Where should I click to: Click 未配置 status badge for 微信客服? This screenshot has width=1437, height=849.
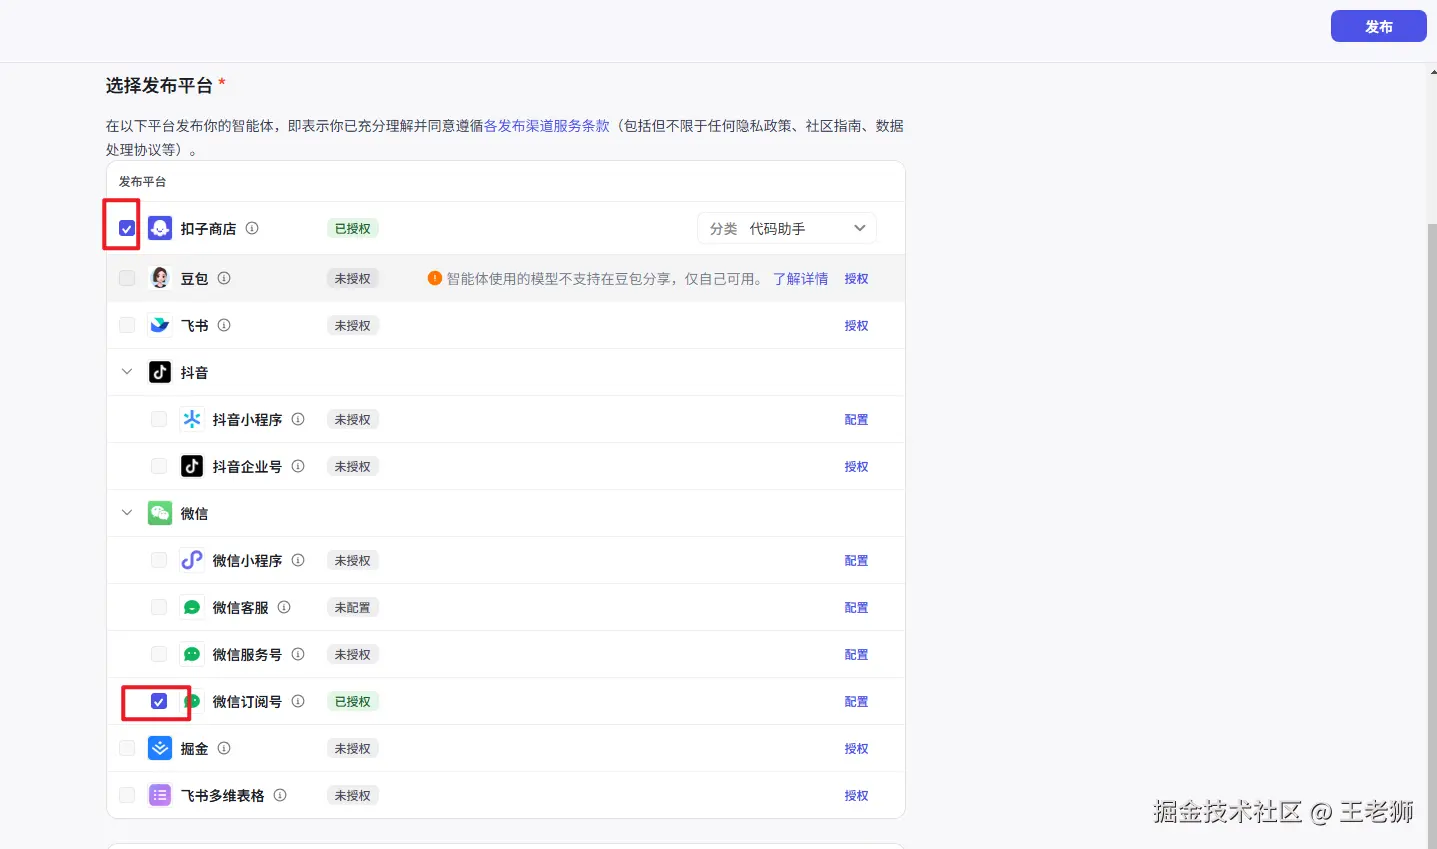[x=353, y=607]
